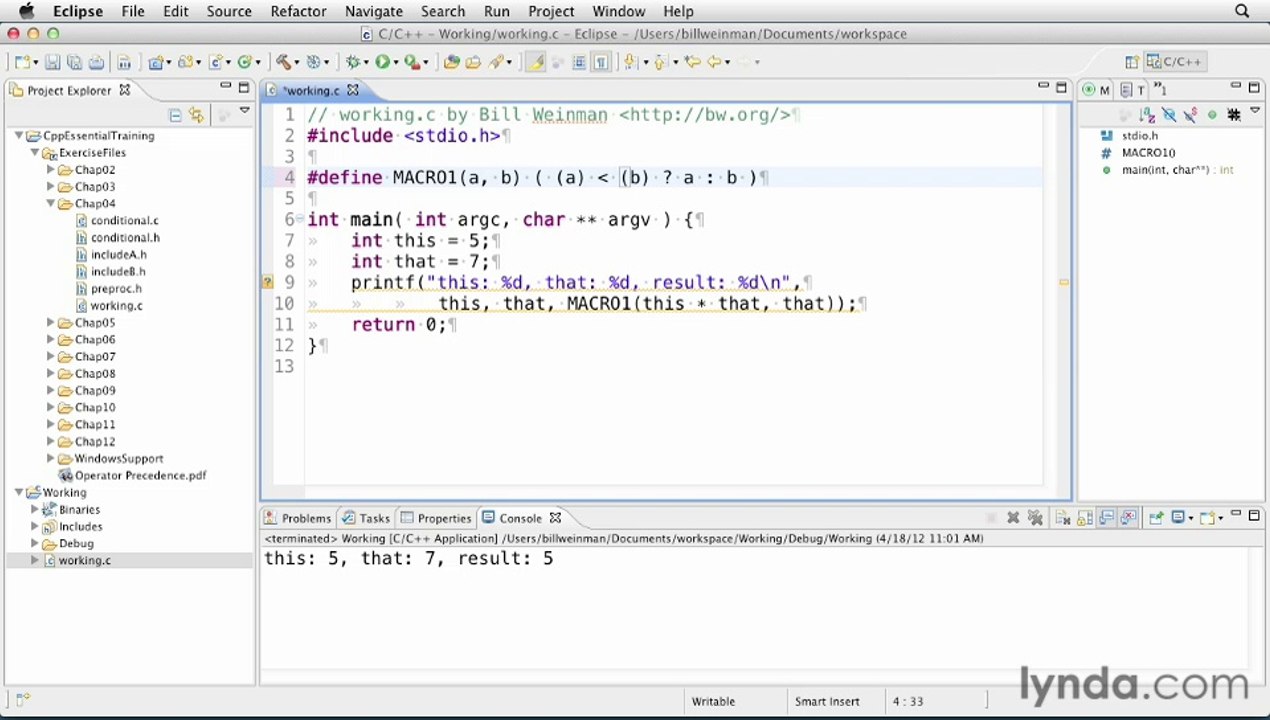This screenshot has width=1270, height=720.
Task: Click the Build hammer icon
Action: point(284,62)
